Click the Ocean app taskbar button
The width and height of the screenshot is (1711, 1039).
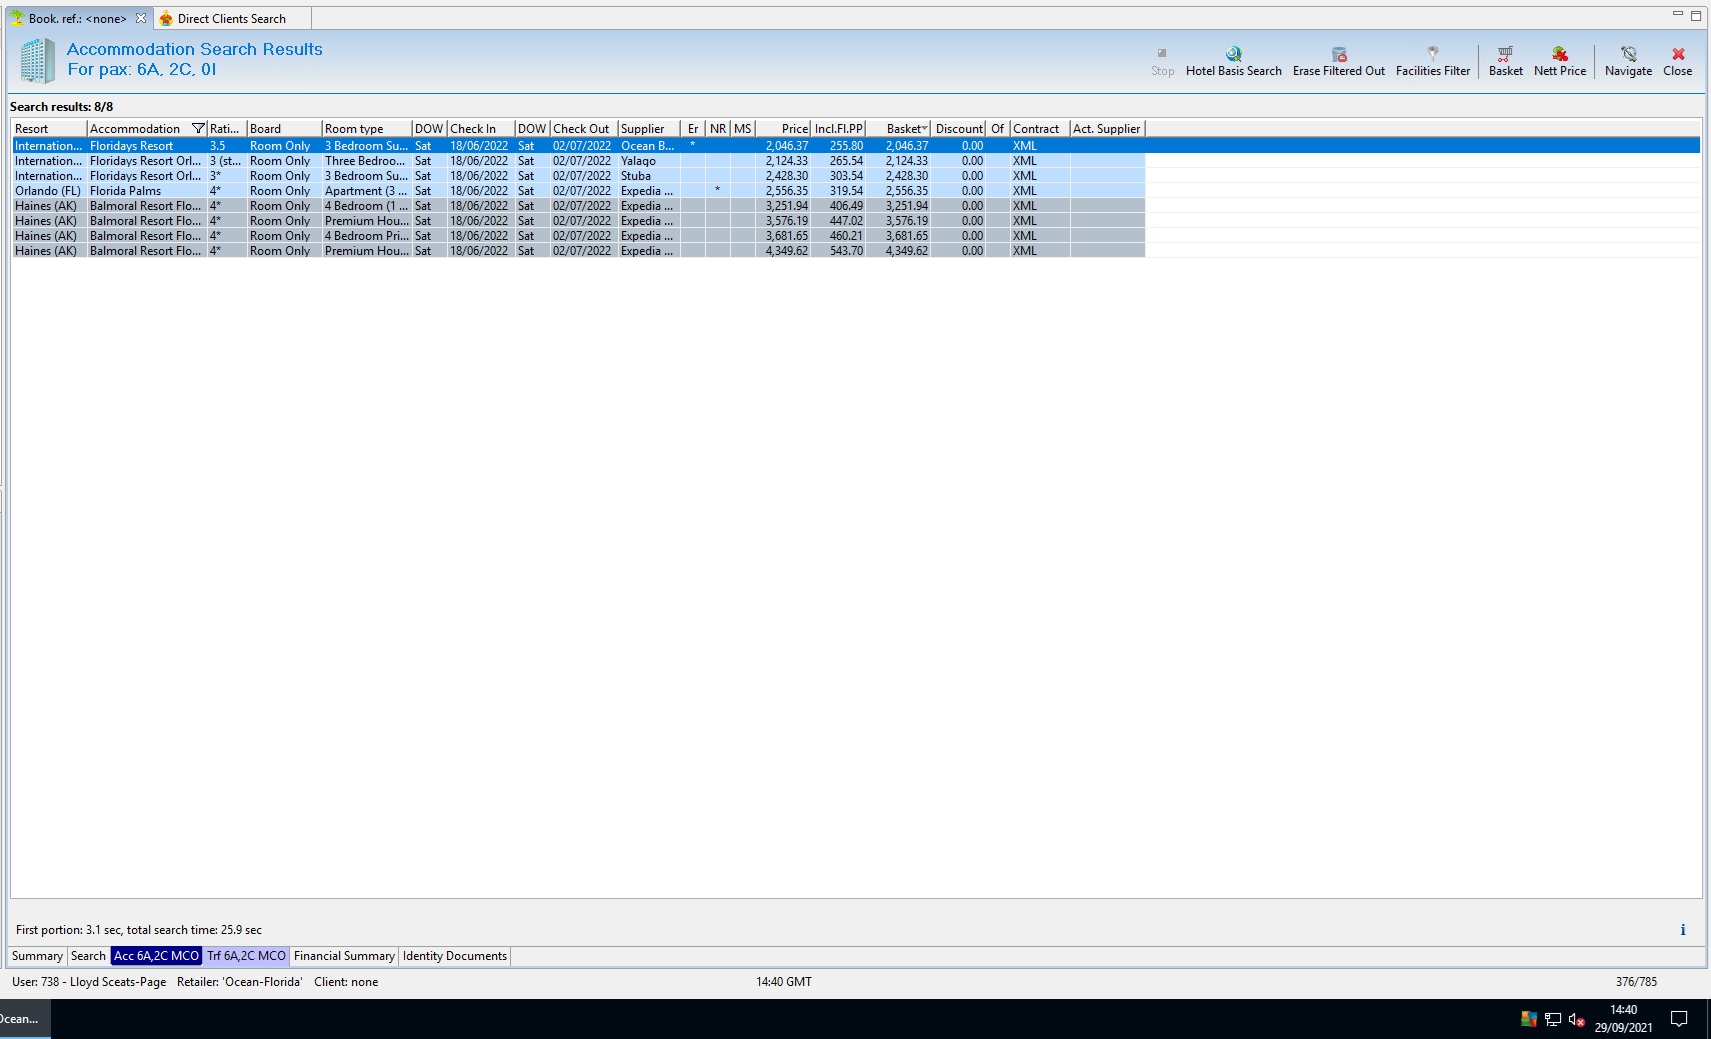pos(24,1019)
